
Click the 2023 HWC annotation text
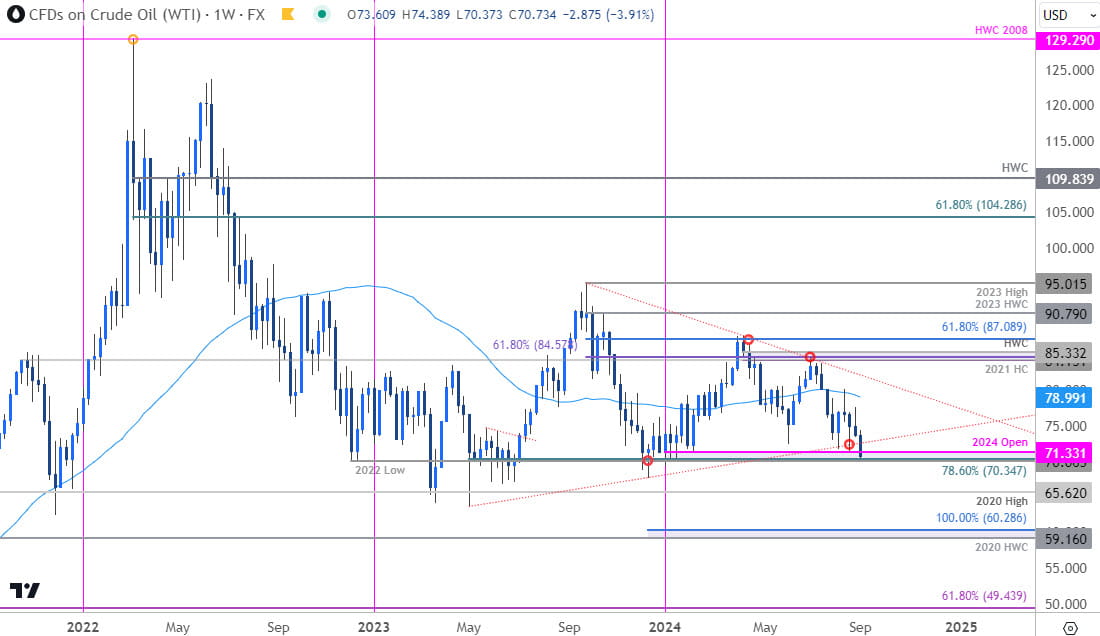(x=1002, y=304)
